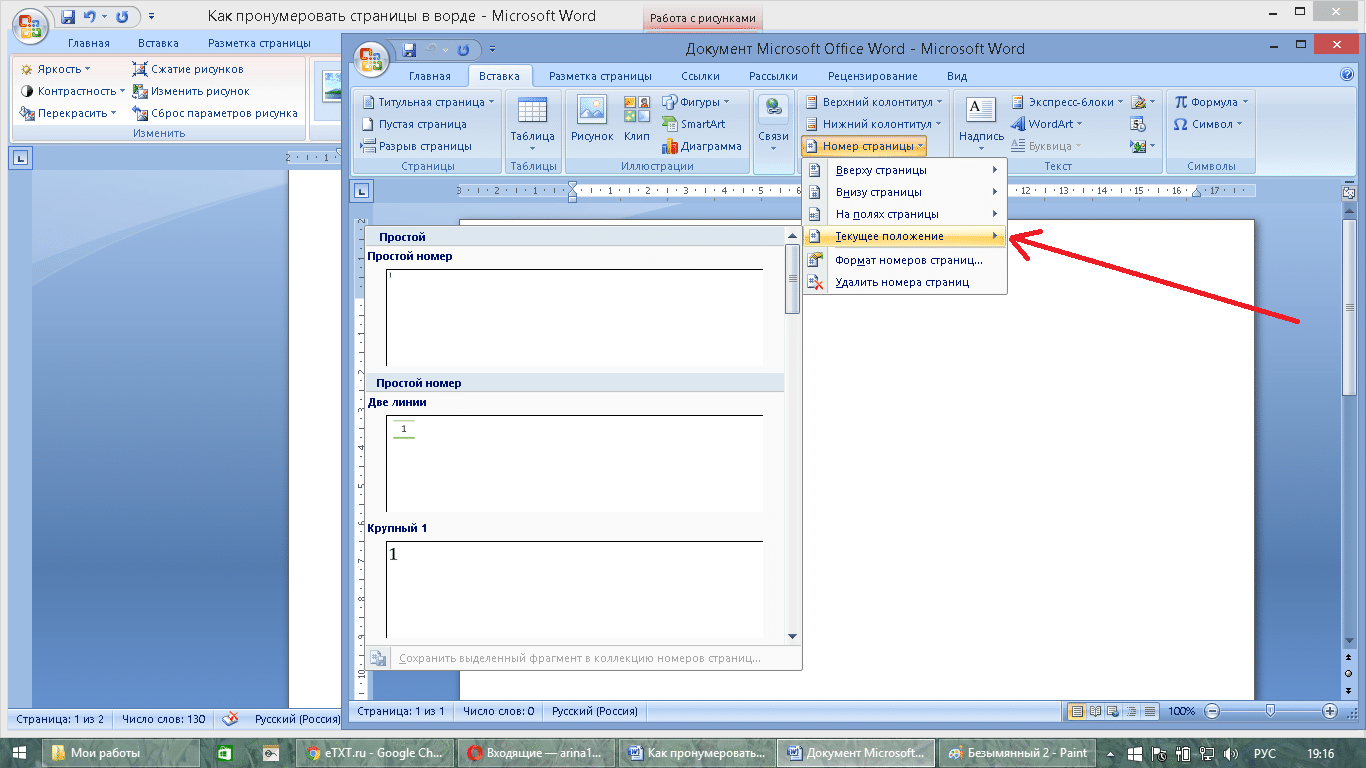1366x768 pixels.
Task: Open WordArt gallery
Action: (1048, 124)
